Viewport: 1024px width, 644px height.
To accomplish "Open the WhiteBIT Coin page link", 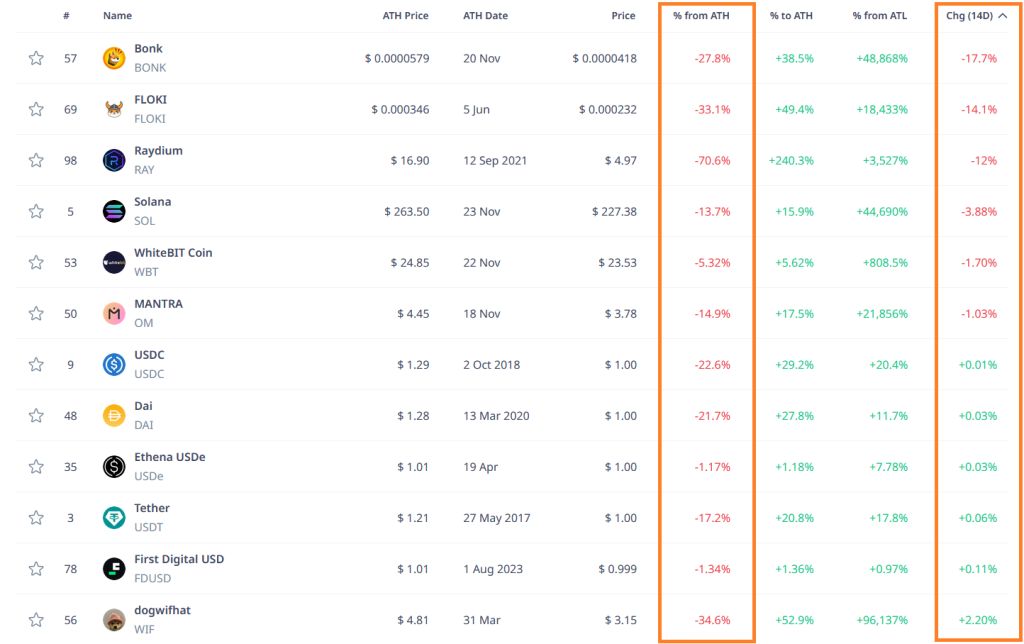I will tap(173, 253).
